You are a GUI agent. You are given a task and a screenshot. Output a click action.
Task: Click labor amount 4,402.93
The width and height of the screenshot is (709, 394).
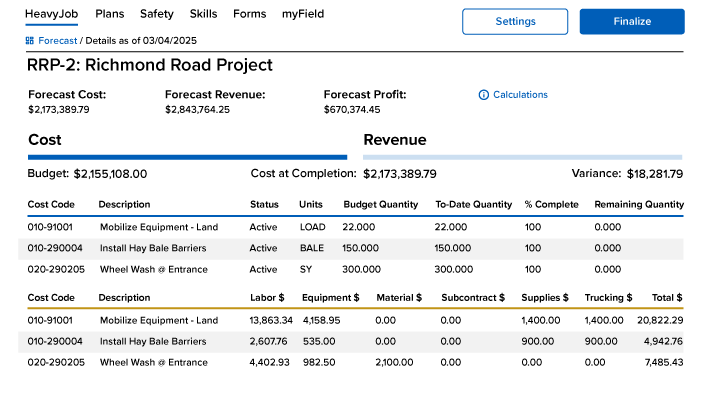pyautogui.click(x=269, y=362)
